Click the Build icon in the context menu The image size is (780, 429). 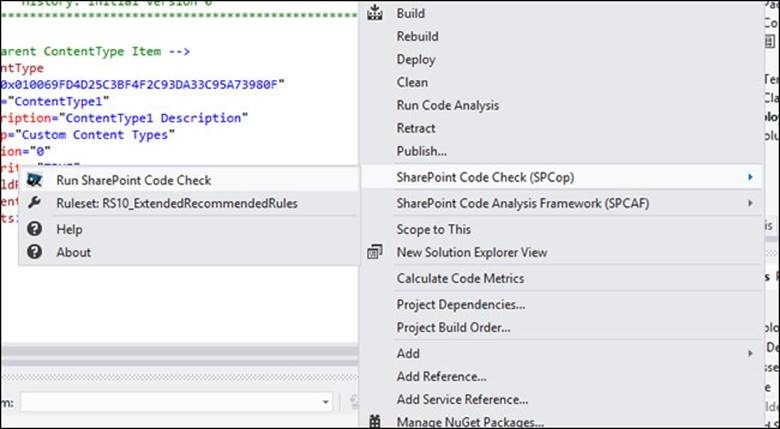click(376, 15)
